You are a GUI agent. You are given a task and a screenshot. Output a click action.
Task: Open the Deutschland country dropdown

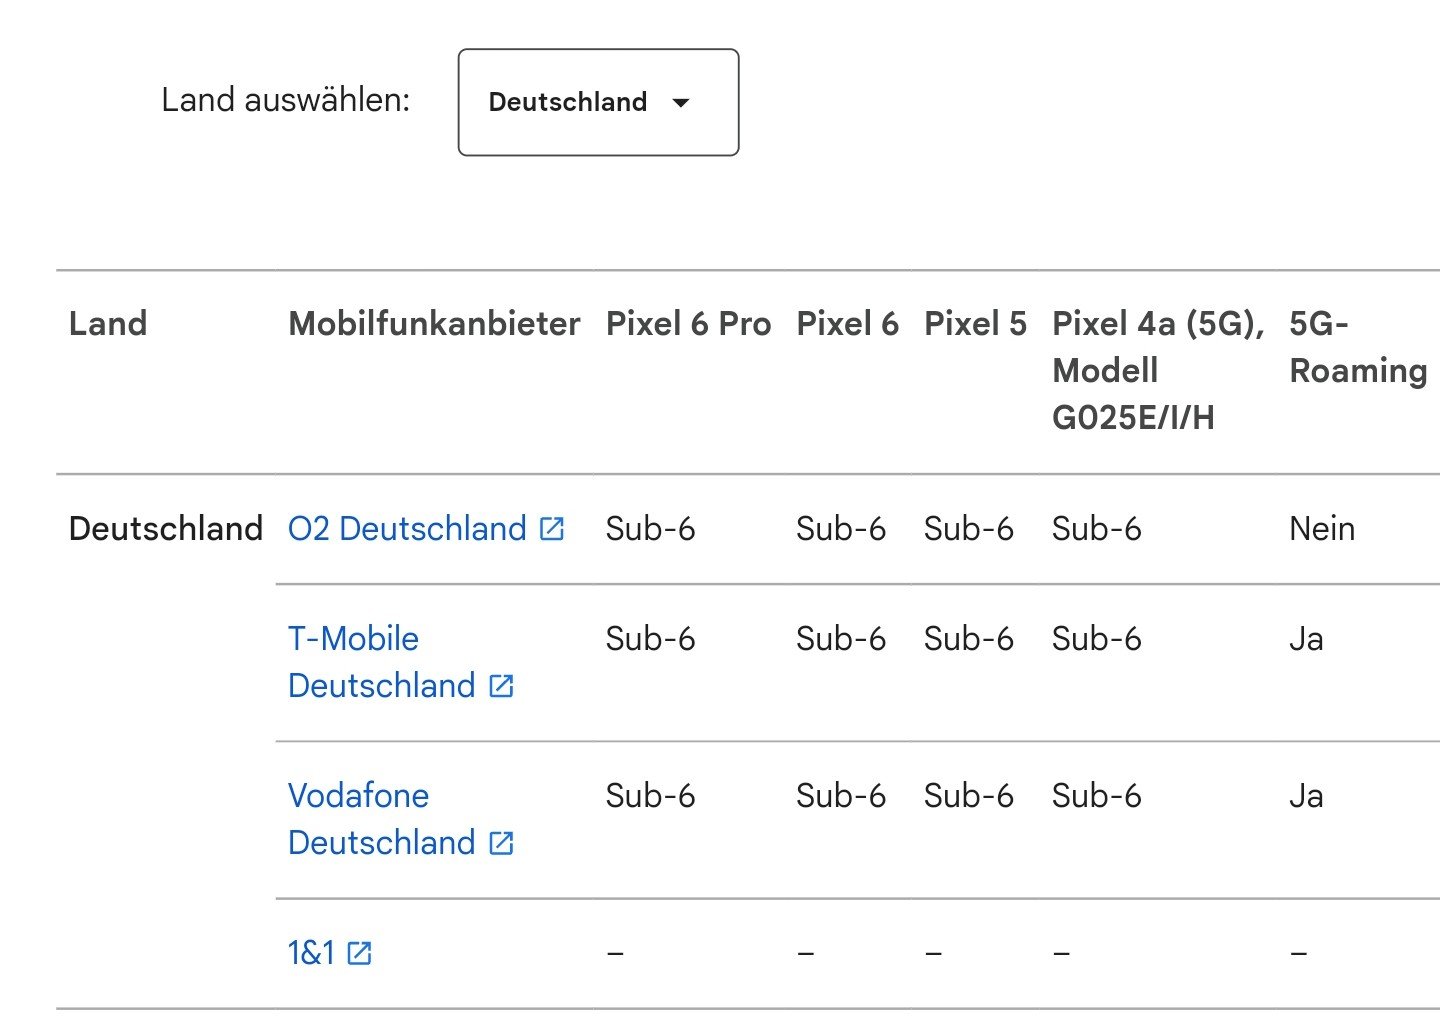(x=598, y=102)
